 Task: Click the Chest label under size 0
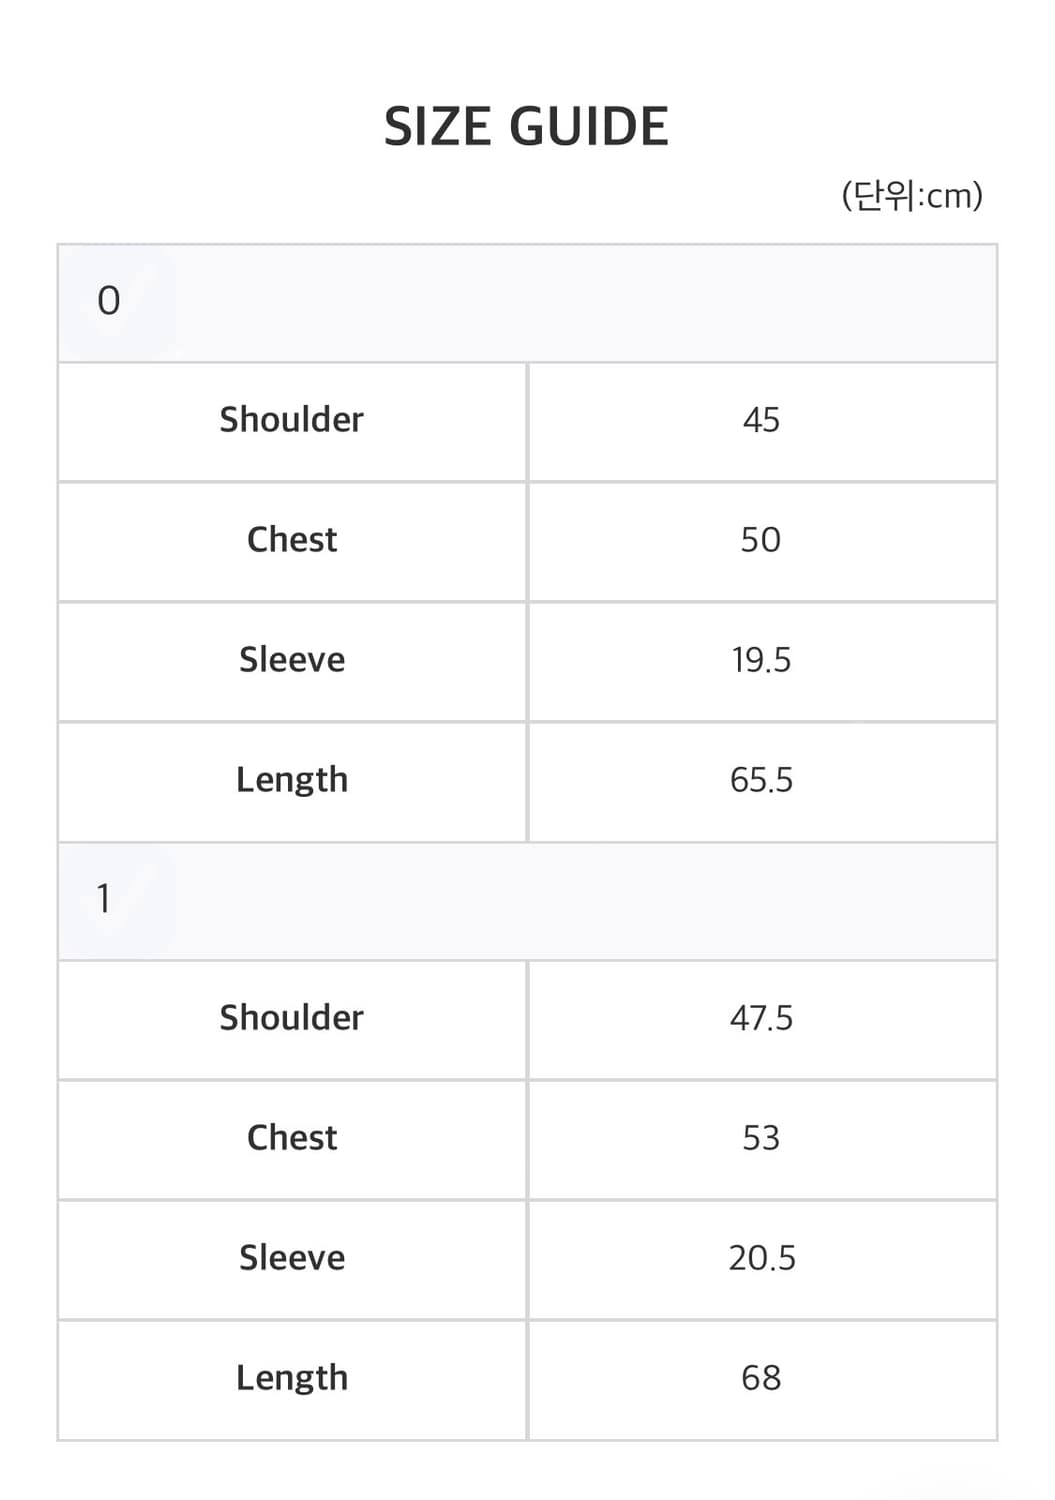(291, 540)
